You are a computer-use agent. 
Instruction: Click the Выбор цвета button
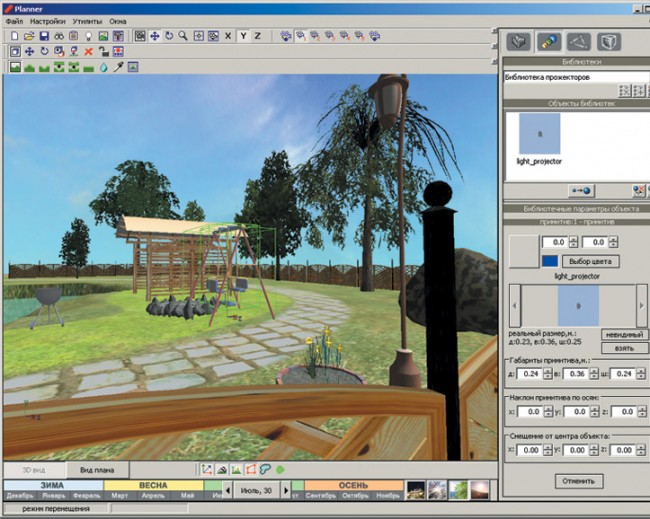(590, 262)
